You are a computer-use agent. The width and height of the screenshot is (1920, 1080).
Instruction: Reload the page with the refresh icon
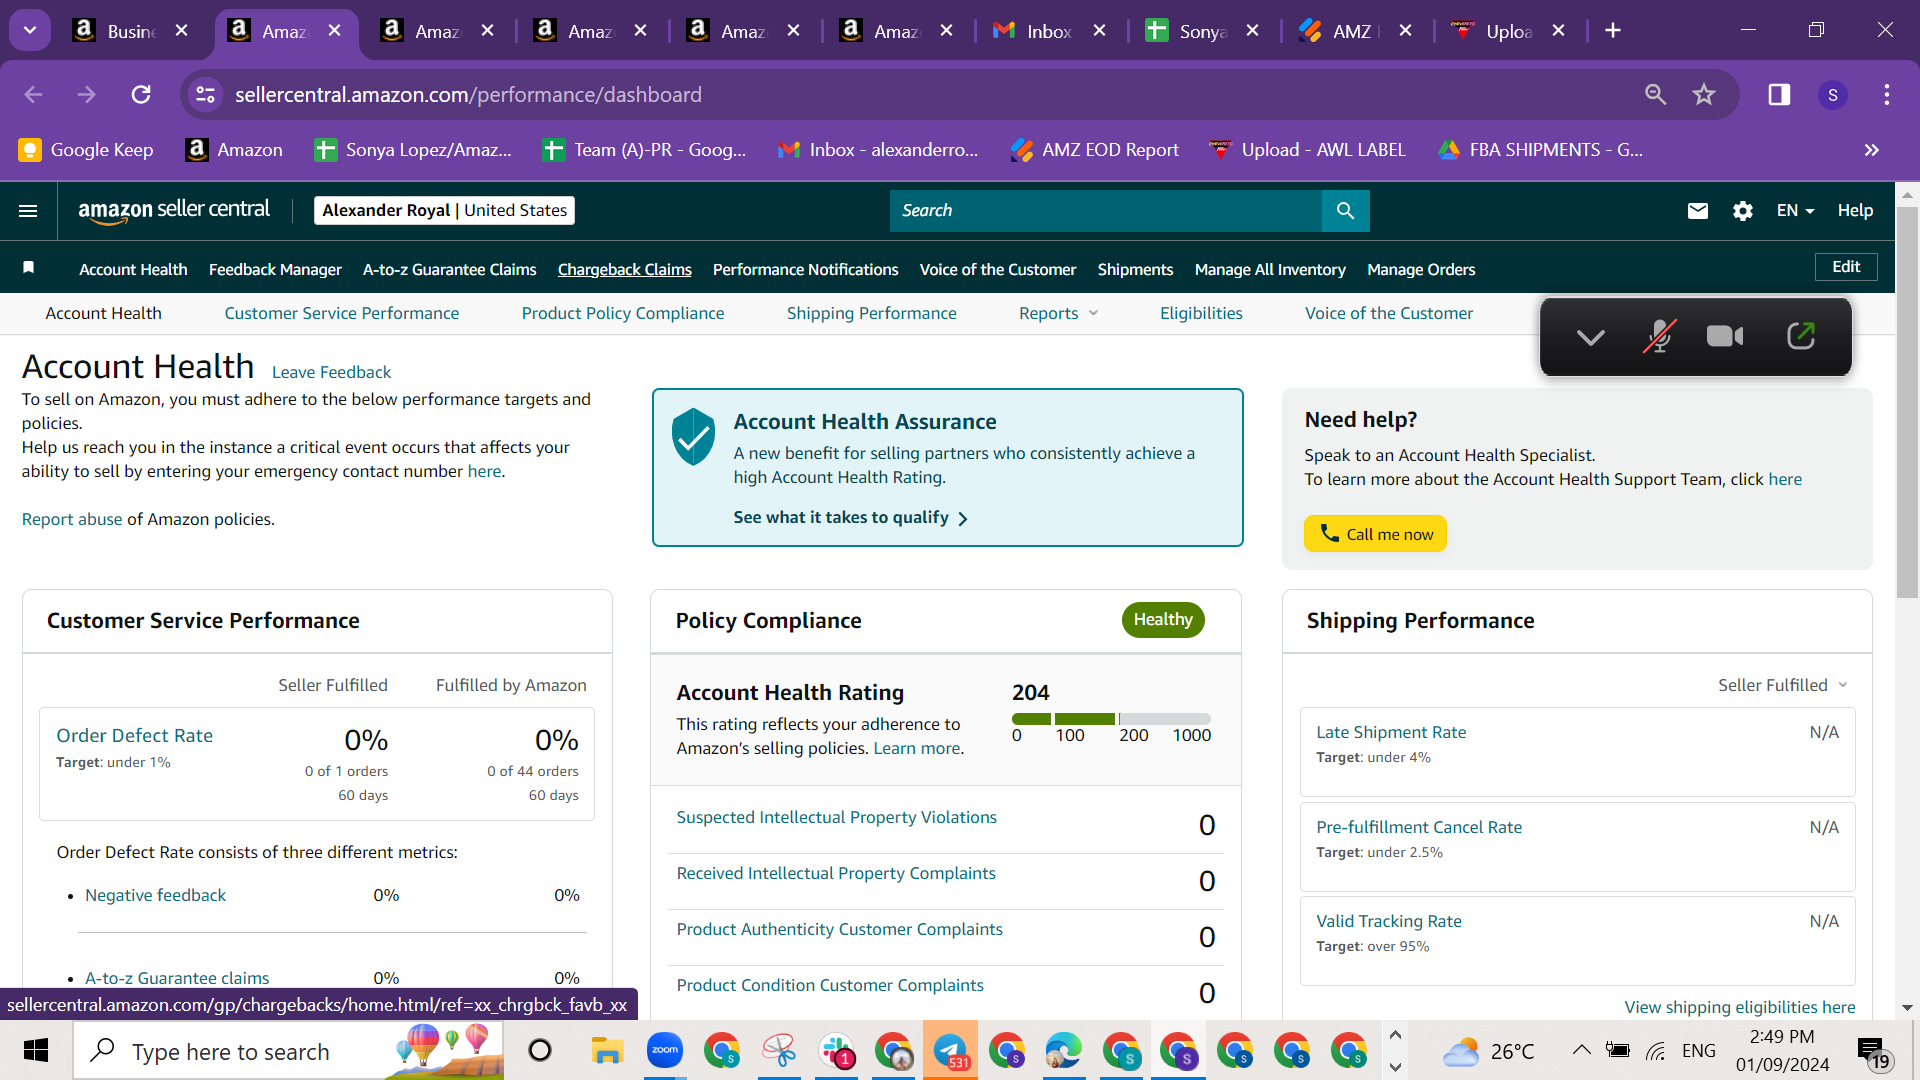[141, 95]
